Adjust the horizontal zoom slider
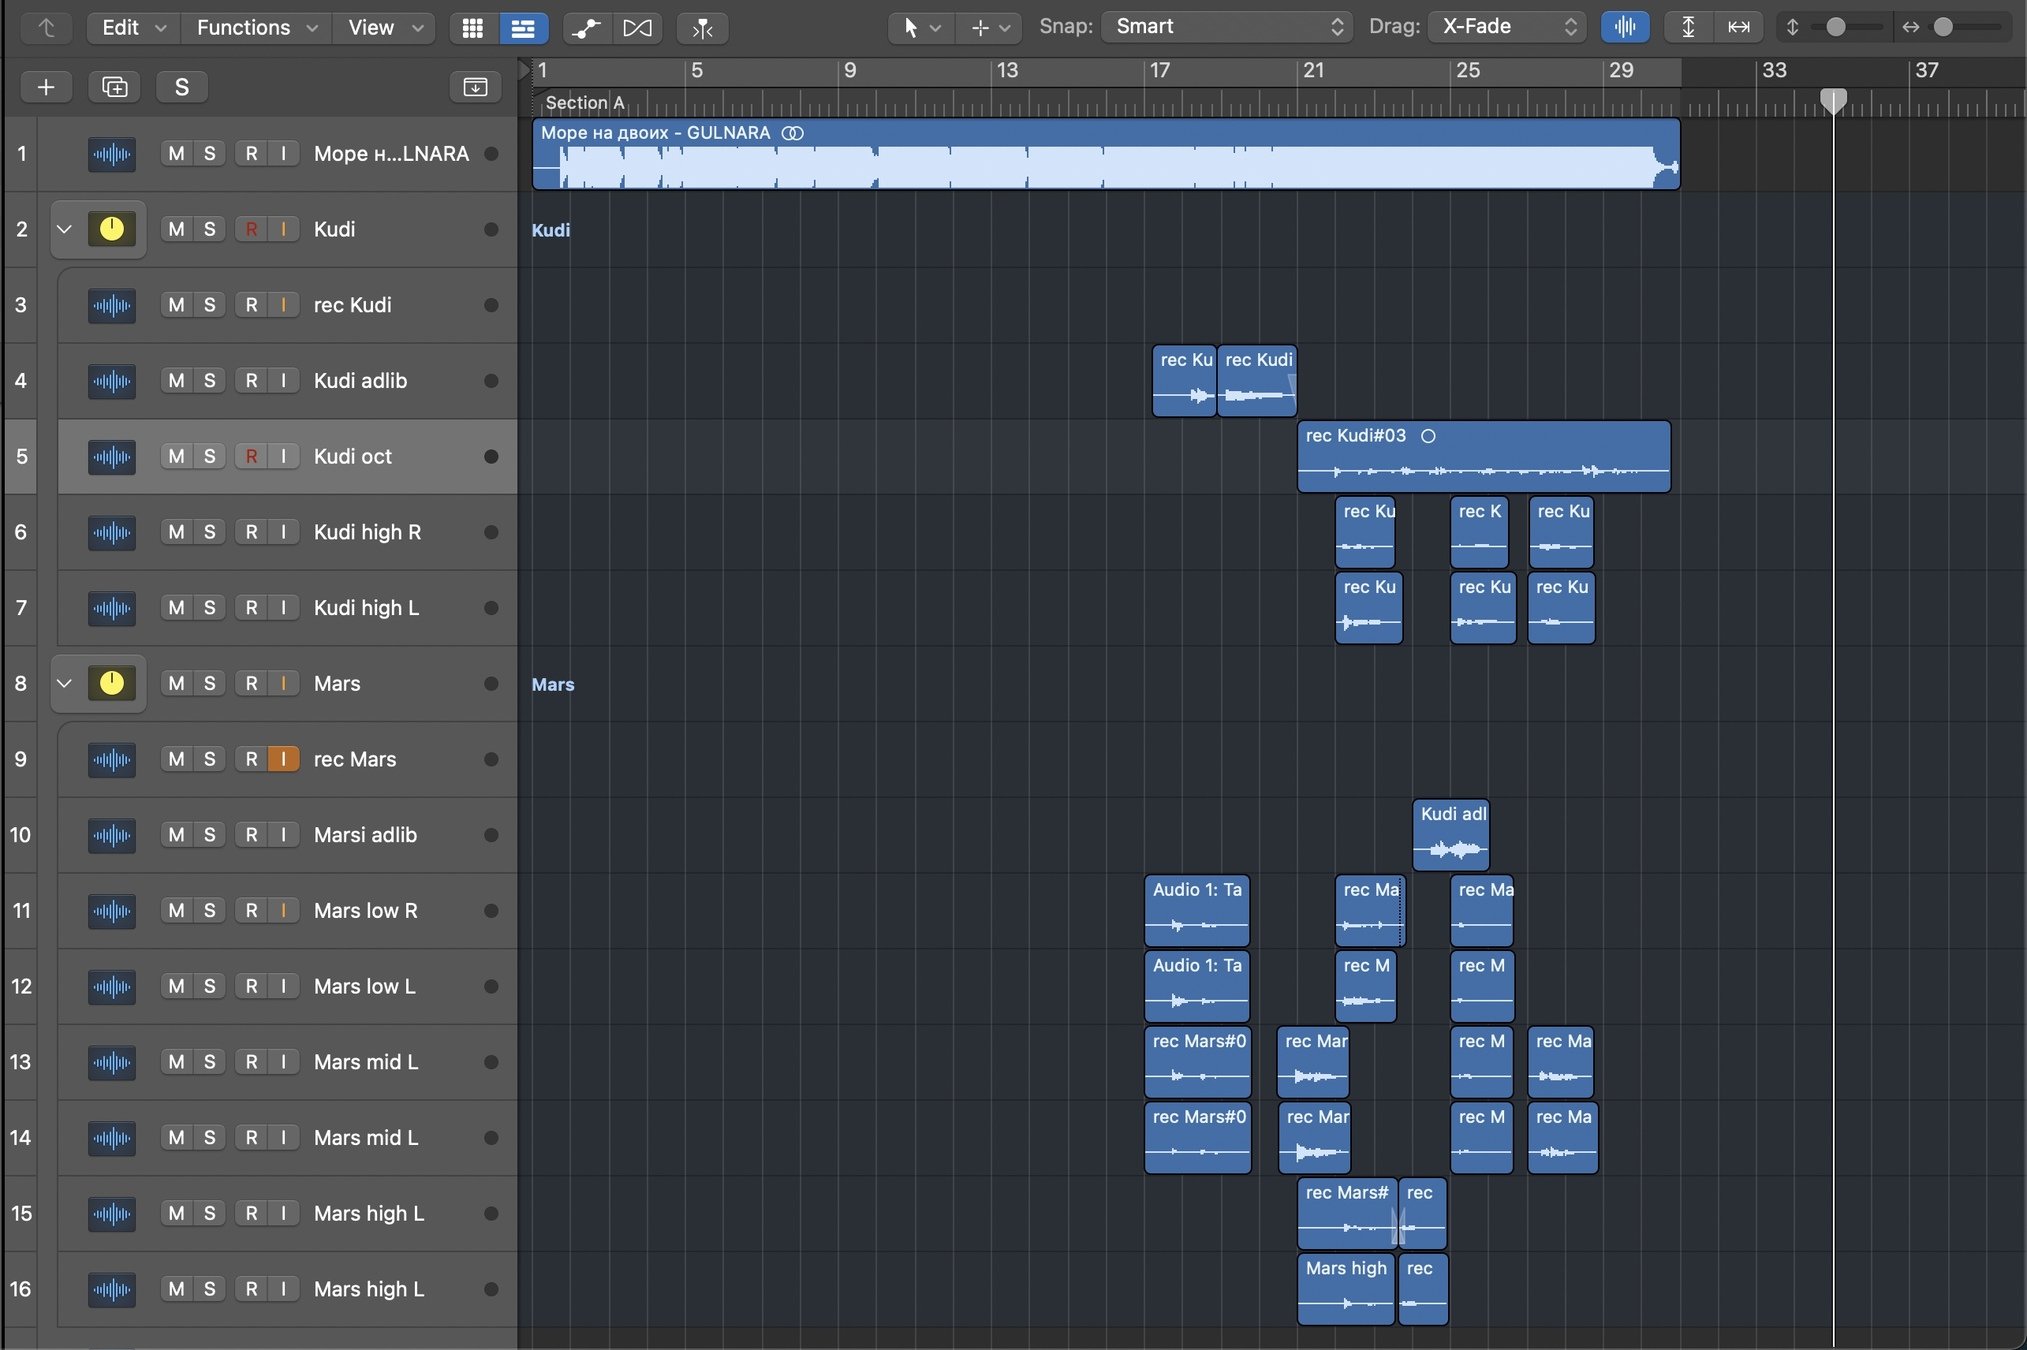2027x1350 pixels. (1943, 27)
